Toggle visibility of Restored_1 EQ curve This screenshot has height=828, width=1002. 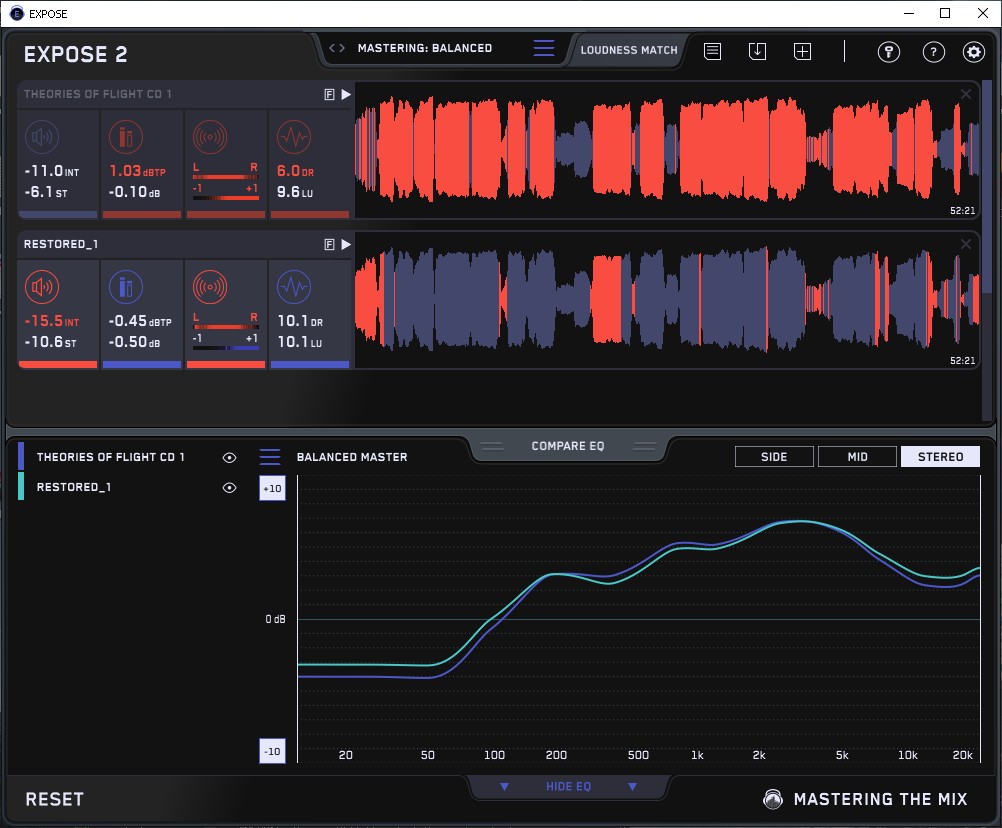click(x=229, y=487)
